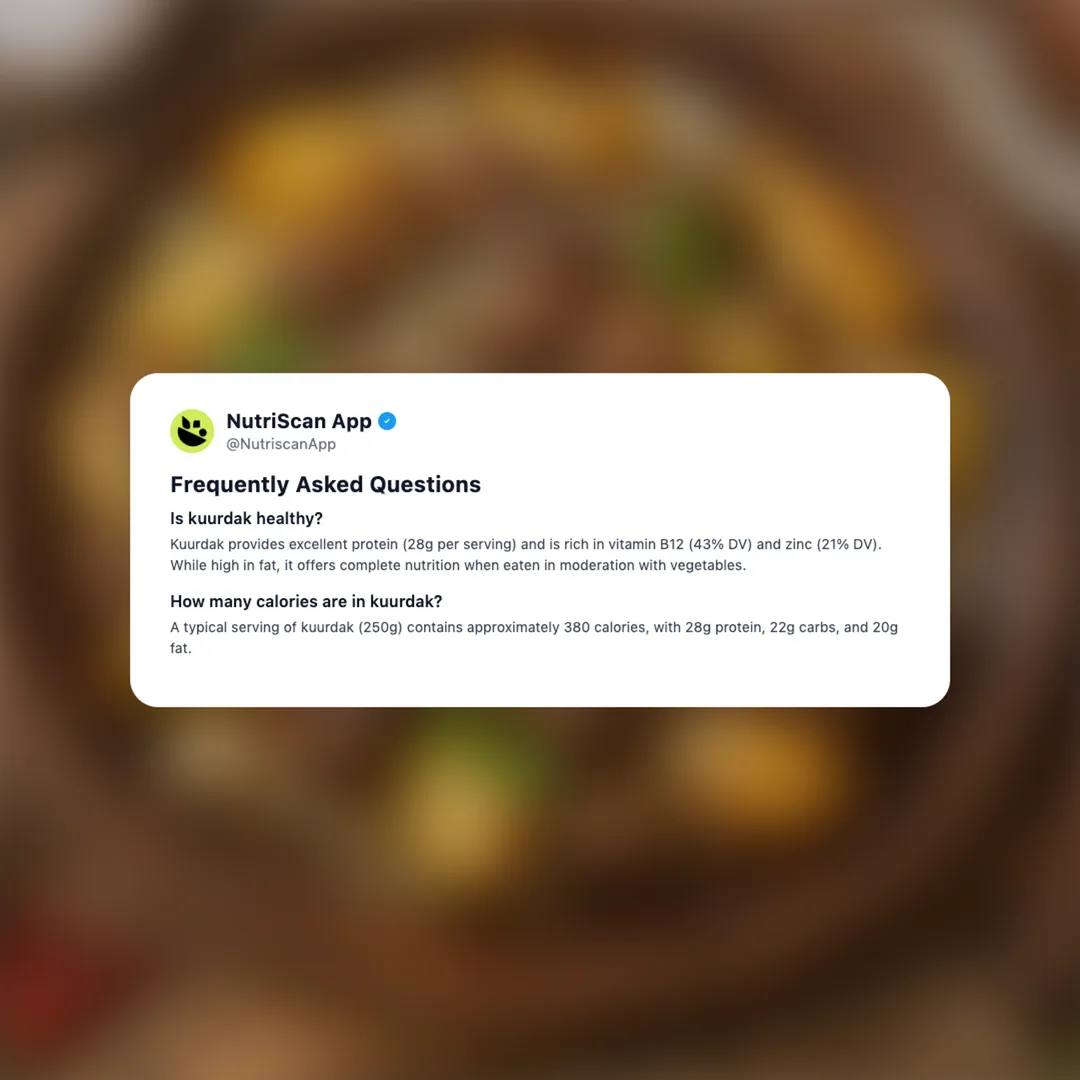Screen dimensions: 1080x1080
Task: Click the word 'kuurdak?' in calories question
Action: point(406,601)
